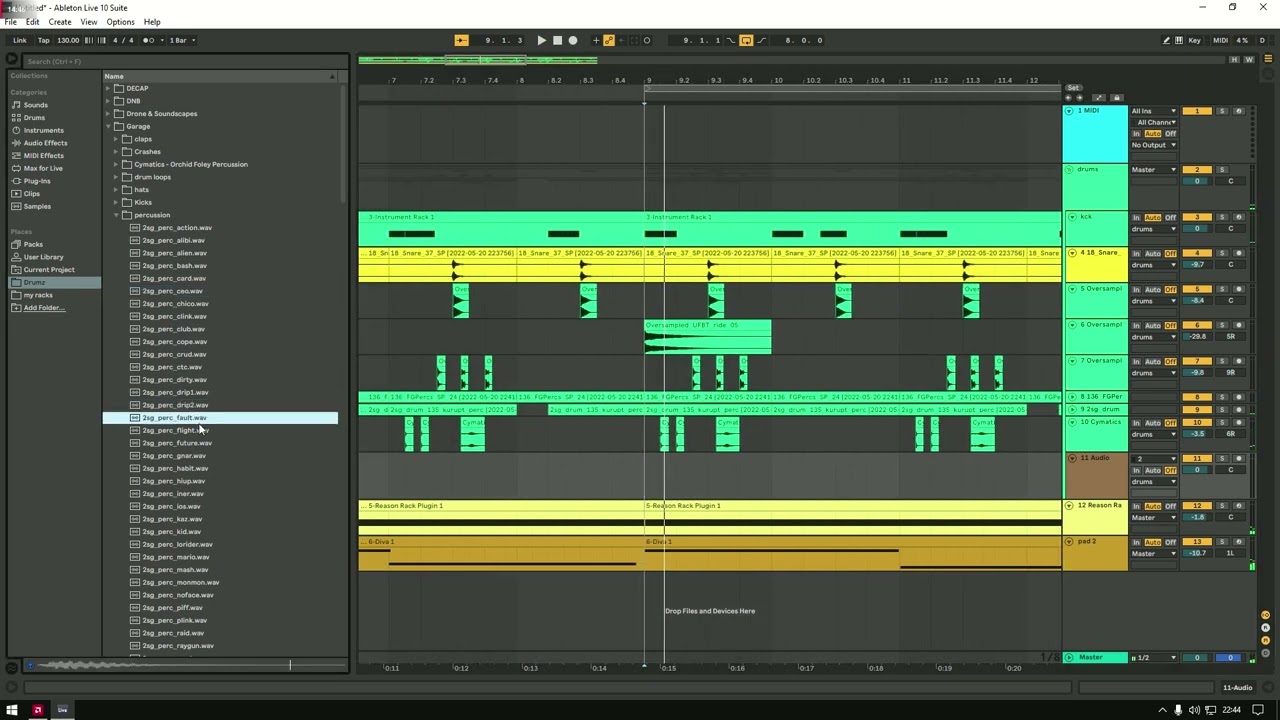Click the Punch-Out switch
The image size is (1280, 720).
(761, 40)
